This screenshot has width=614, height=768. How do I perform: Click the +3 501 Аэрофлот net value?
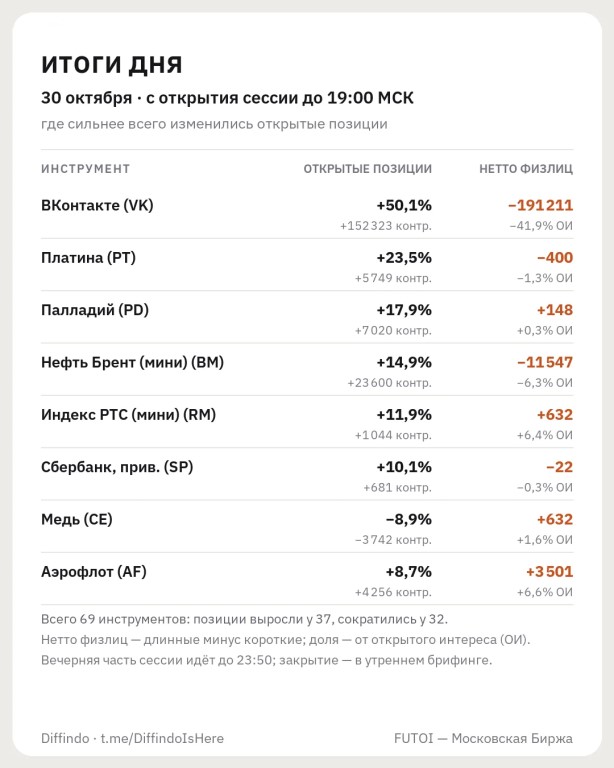(549, 572)
